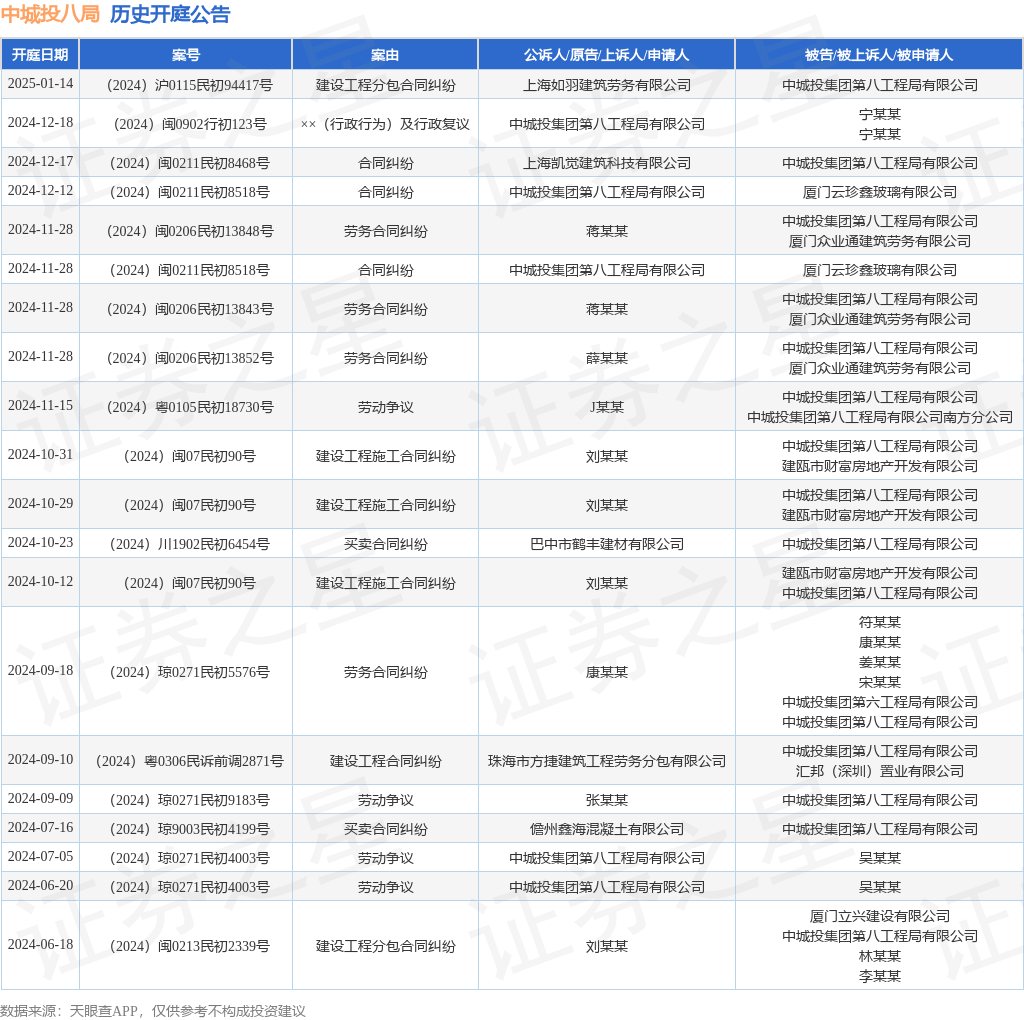Select case number (2024)沪0115民初94417号
1024x1020 pixels.
pos(189,86)
